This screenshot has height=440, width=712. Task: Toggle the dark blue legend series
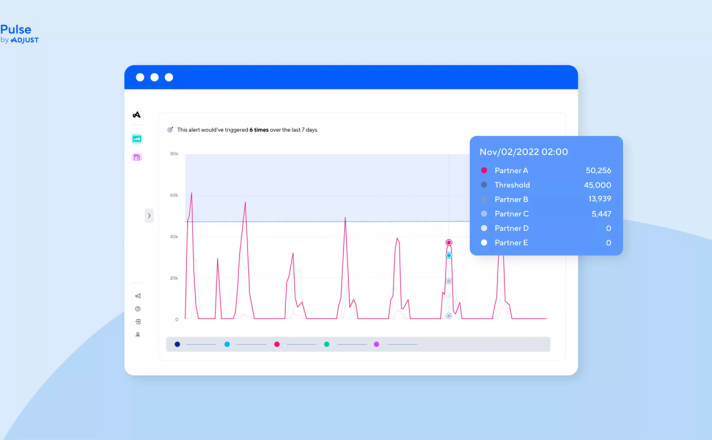(x=178, y=344)
